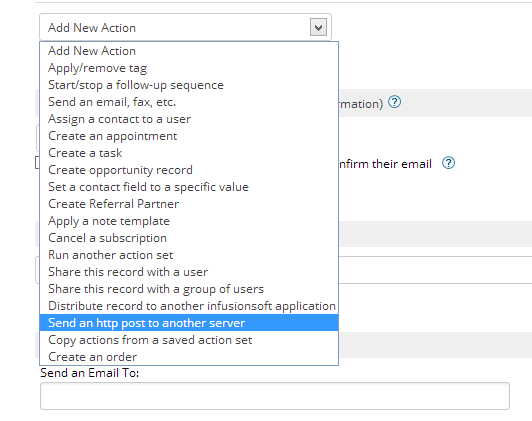This screenshot has height=421, width=532.
Task: Choose 'Share this record with a group of users'
Action: click(189, 289)
